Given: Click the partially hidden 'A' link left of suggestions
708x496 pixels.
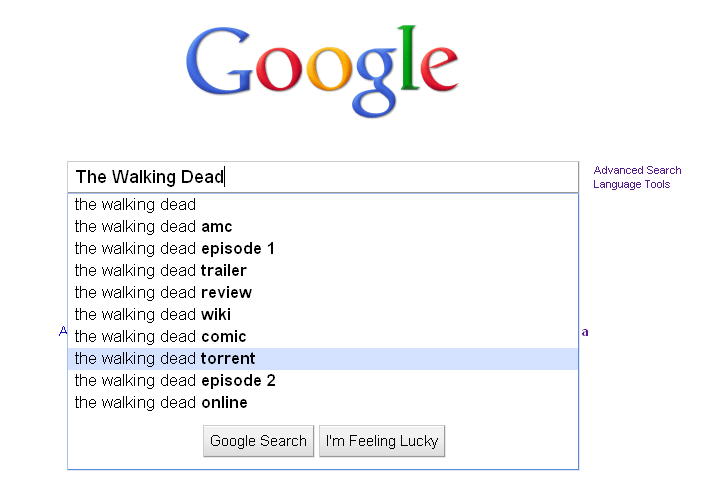Looking at the screenshot, I should pos(63,331).
